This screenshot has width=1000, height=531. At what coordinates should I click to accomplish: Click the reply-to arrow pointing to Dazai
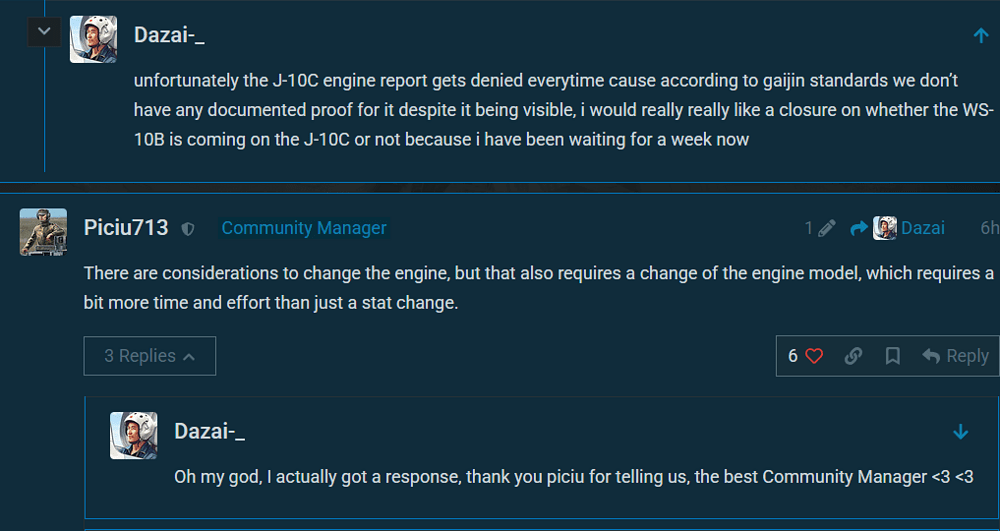(859, 228)
